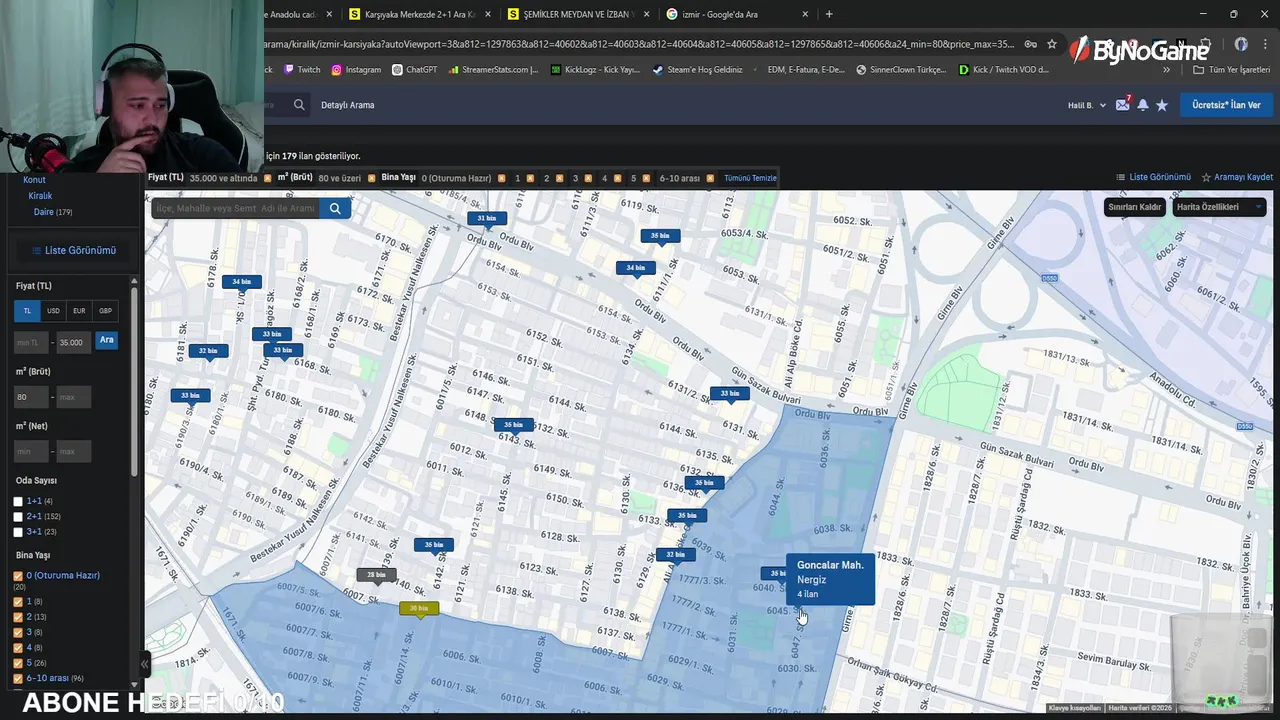Select the 33 bin marker near Gün Sazak Bulvarı

point(730,393)
